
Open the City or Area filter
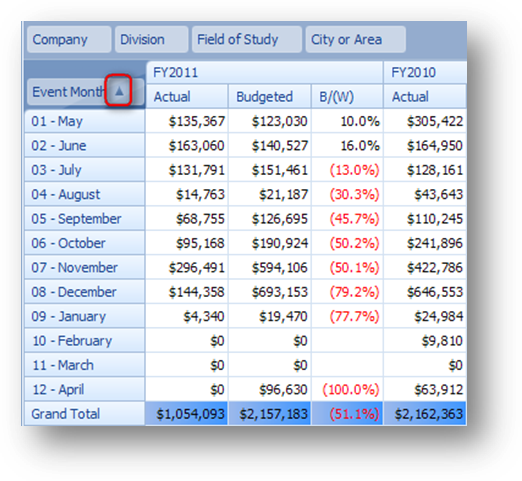[356, 40]
